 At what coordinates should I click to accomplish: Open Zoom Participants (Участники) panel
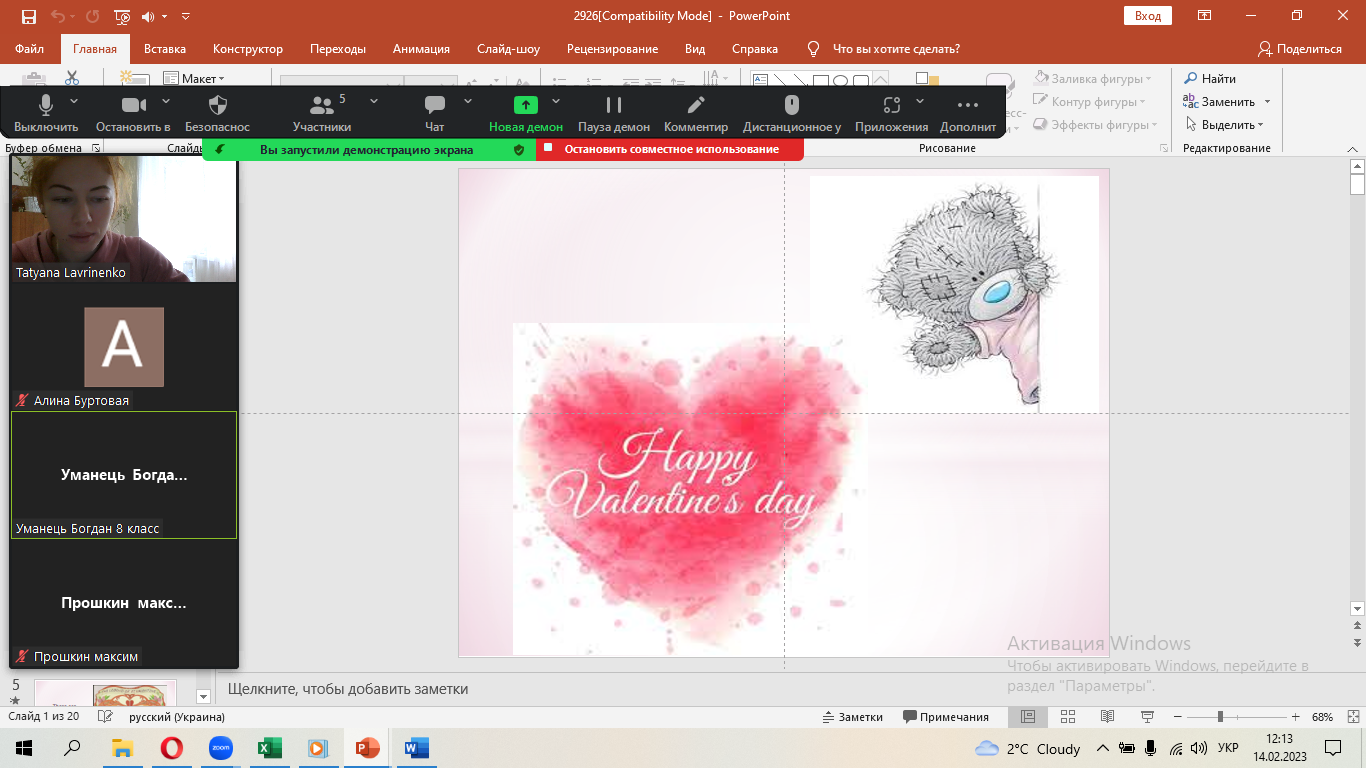(322, 112)
